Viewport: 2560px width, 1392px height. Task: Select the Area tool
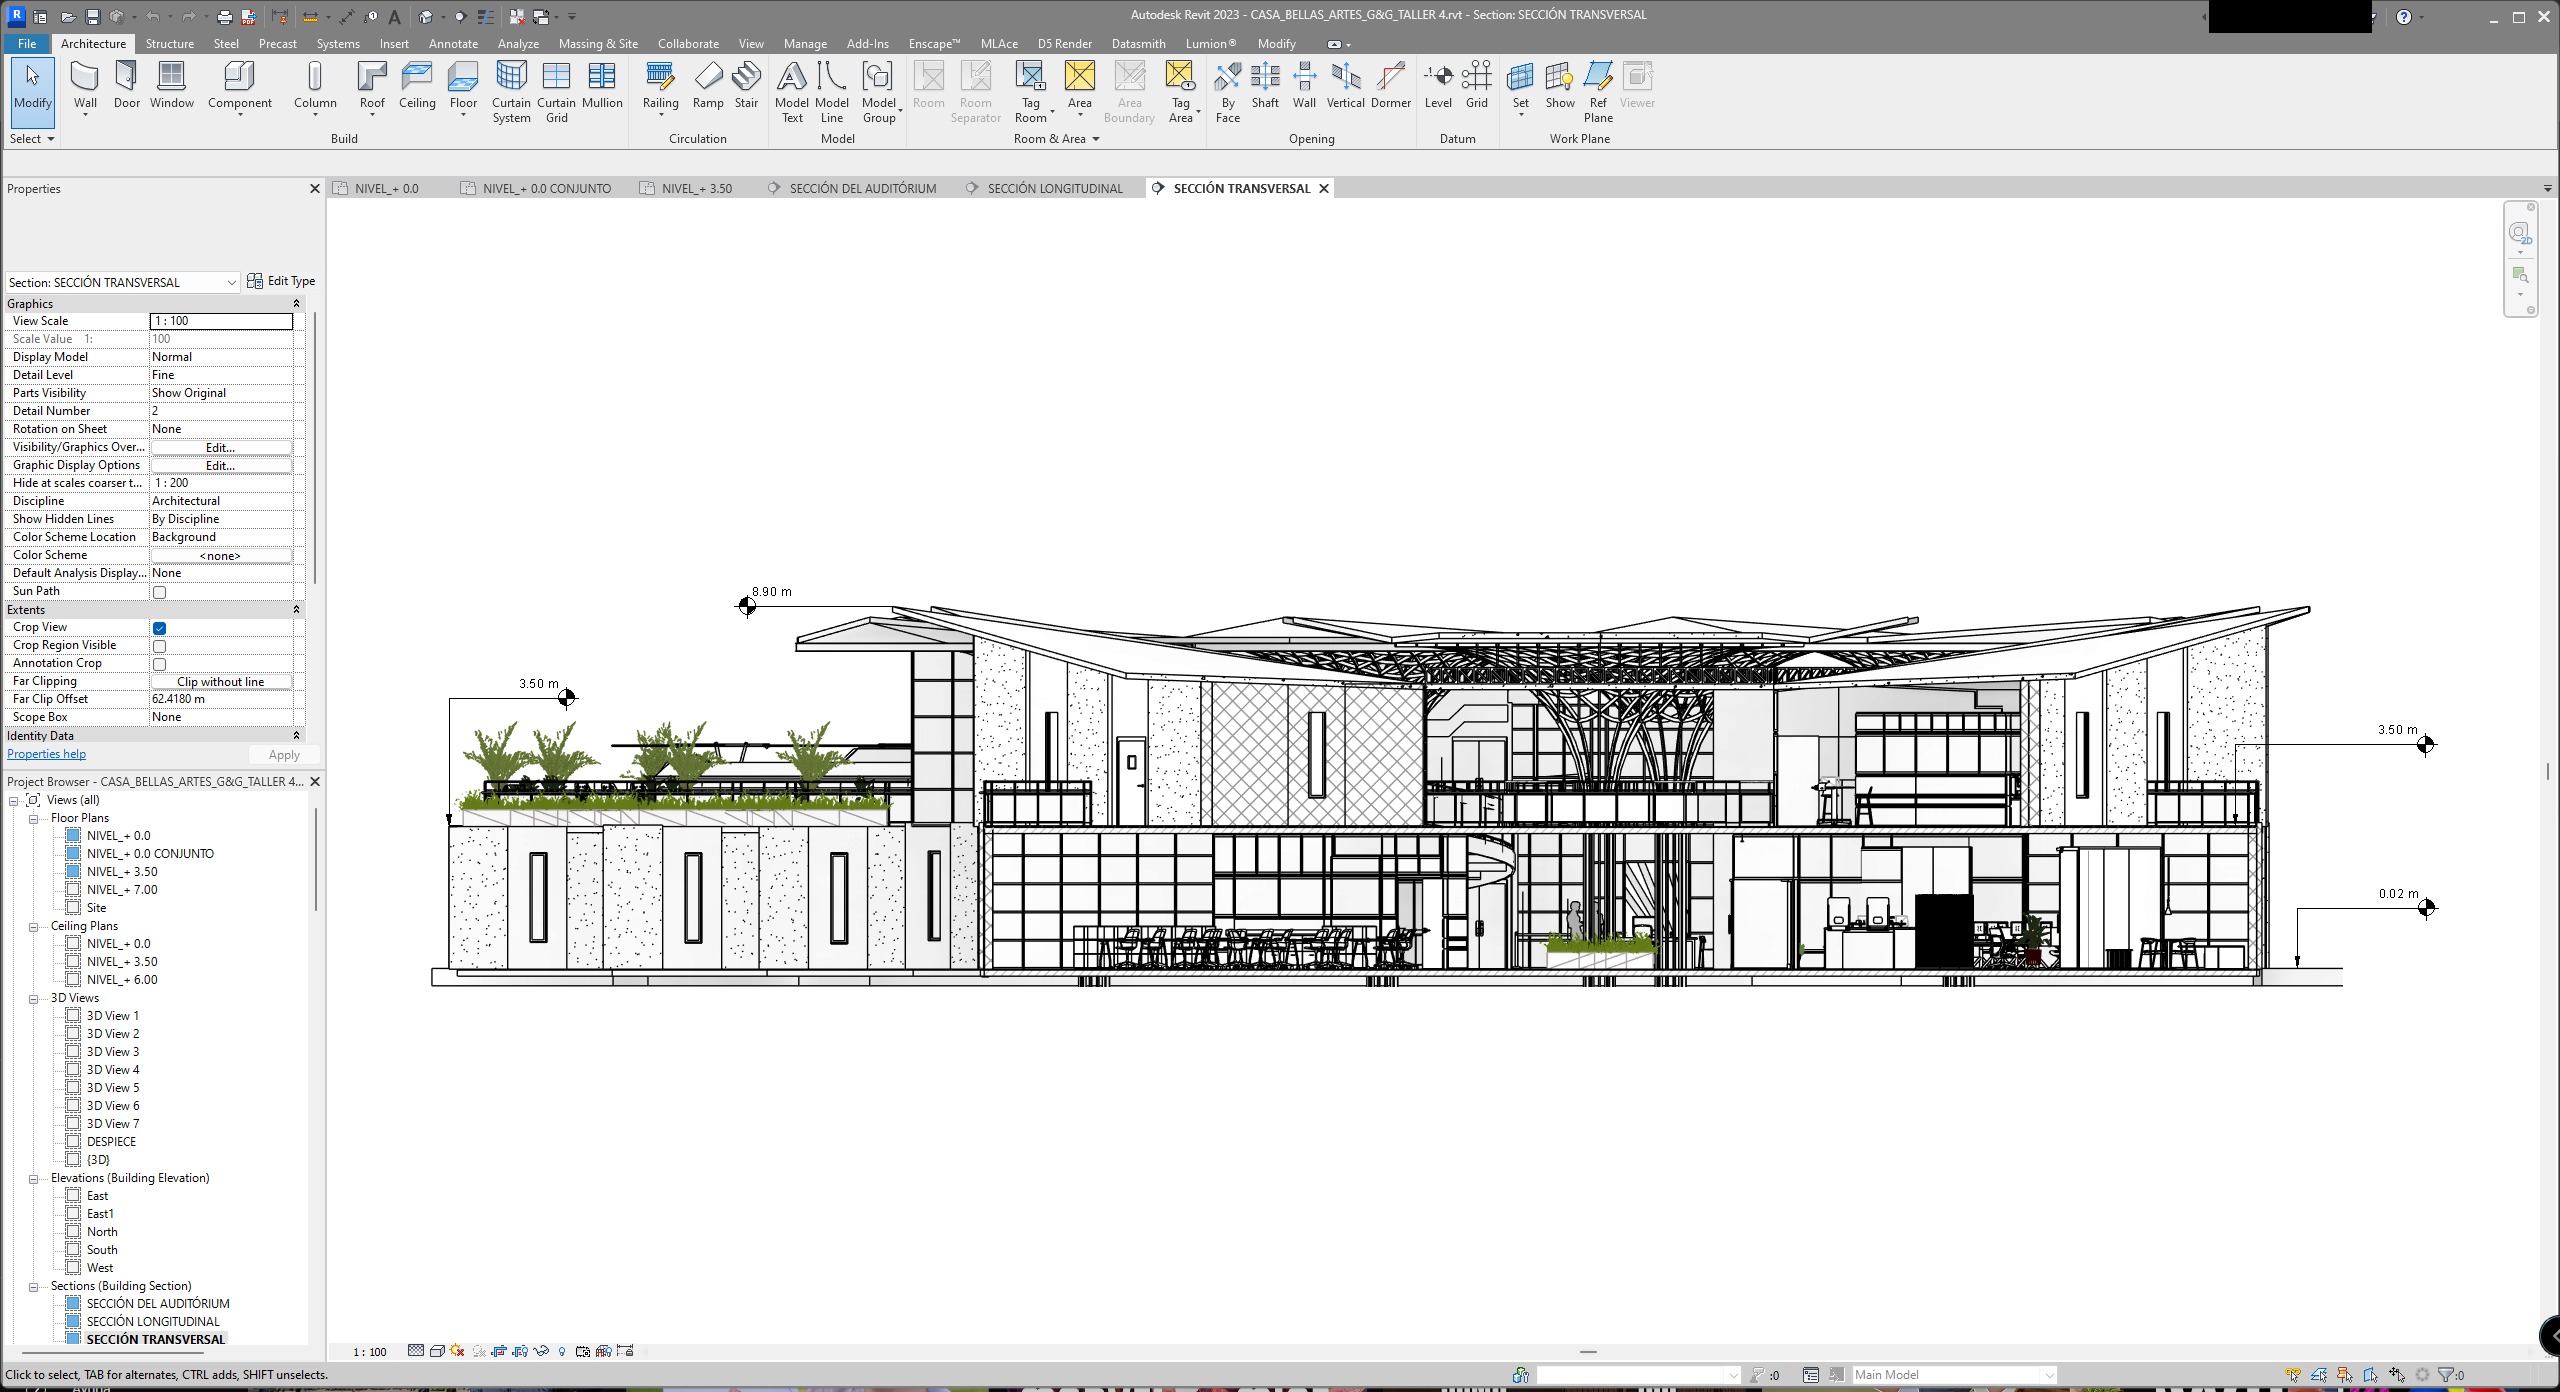1080,86
